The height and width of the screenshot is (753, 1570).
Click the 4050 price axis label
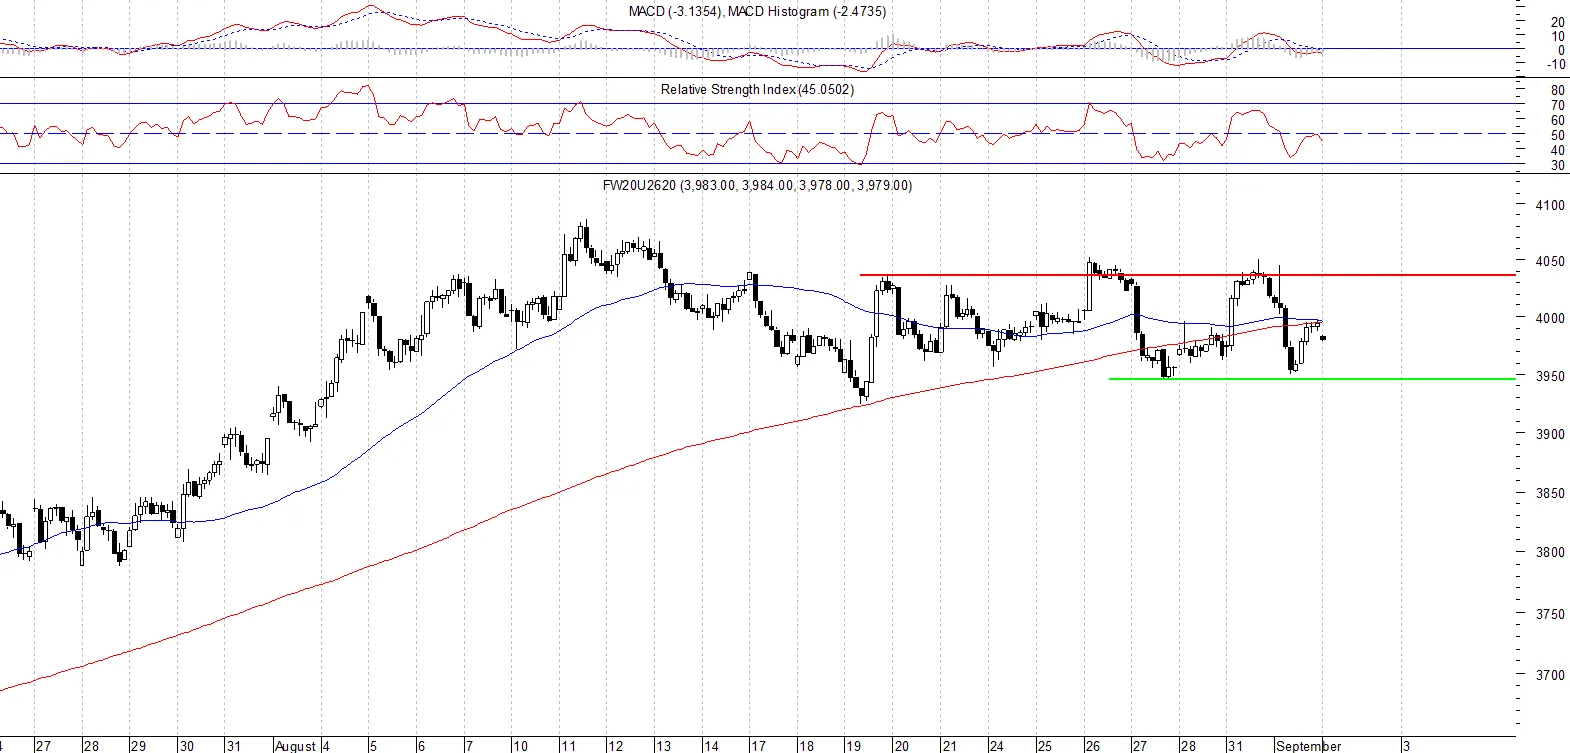point(1550,261)
